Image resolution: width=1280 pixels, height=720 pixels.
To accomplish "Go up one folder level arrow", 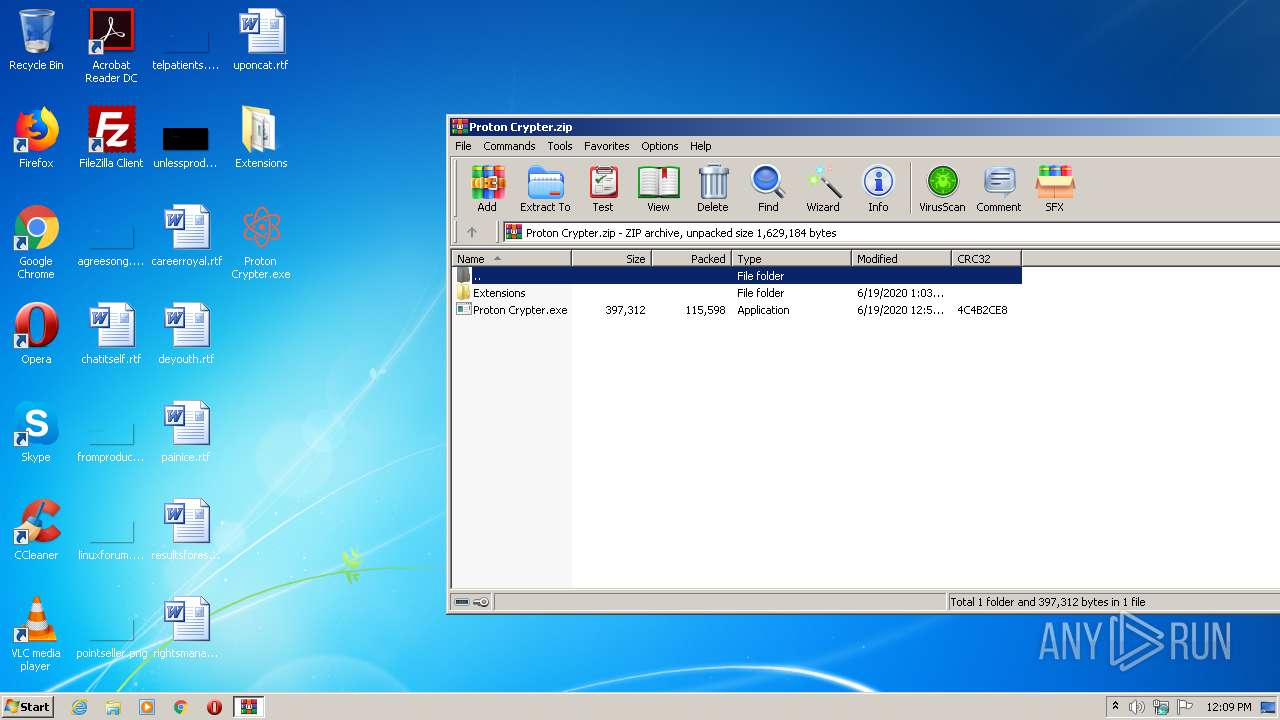I will pos(472,232).
